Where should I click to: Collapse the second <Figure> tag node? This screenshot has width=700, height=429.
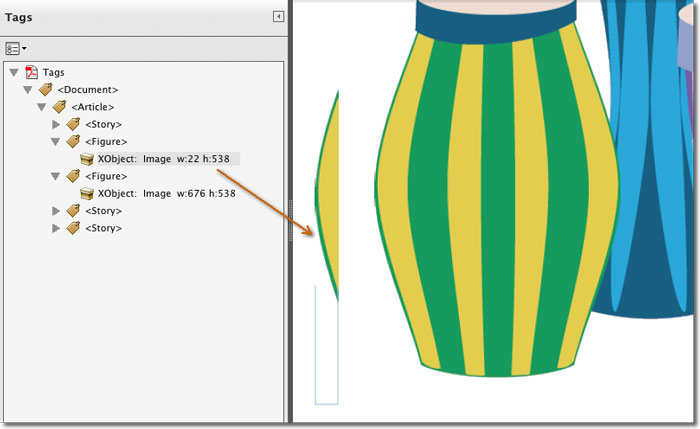click(56, 176)
